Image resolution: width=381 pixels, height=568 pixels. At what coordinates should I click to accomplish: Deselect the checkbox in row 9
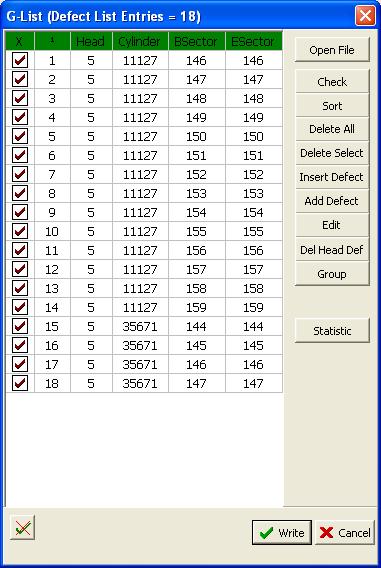coord(20,212)
